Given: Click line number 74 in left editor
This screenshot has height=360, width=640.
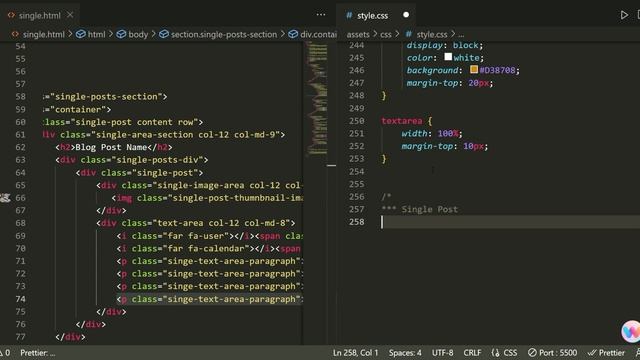Looking at the screenshot, I should click(x=20, y=299).
